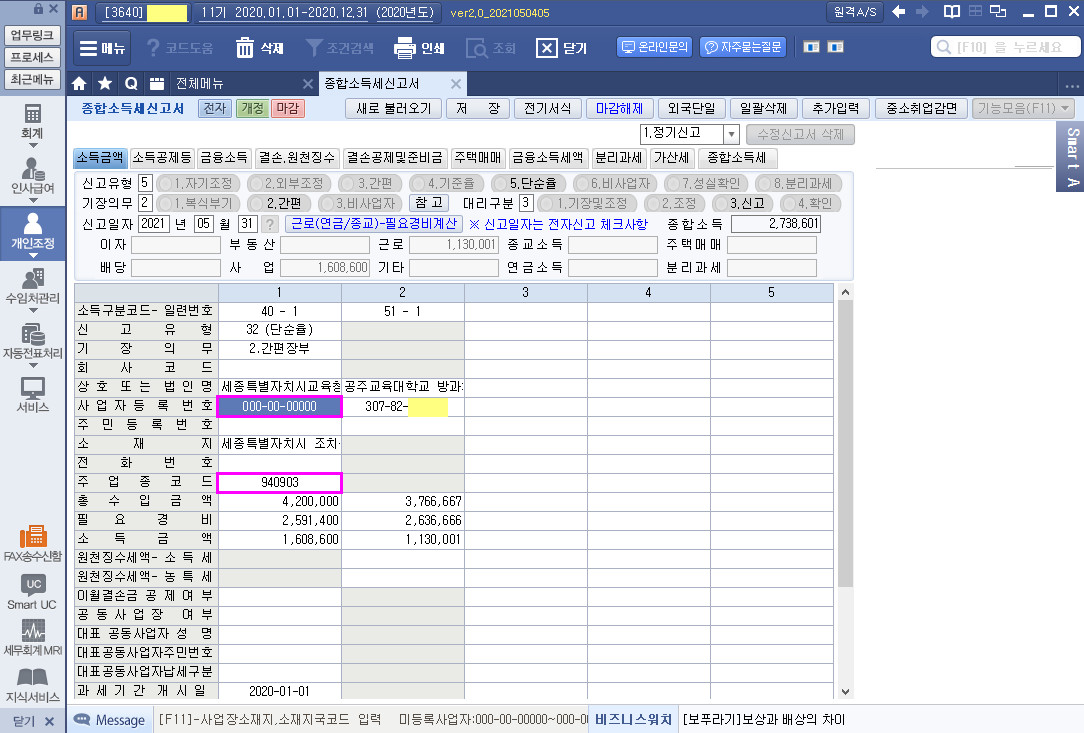The height and width of the screenshot is (733, 1084).
Task: Open 회계 module in sidebar
Action: pos(32,121)
